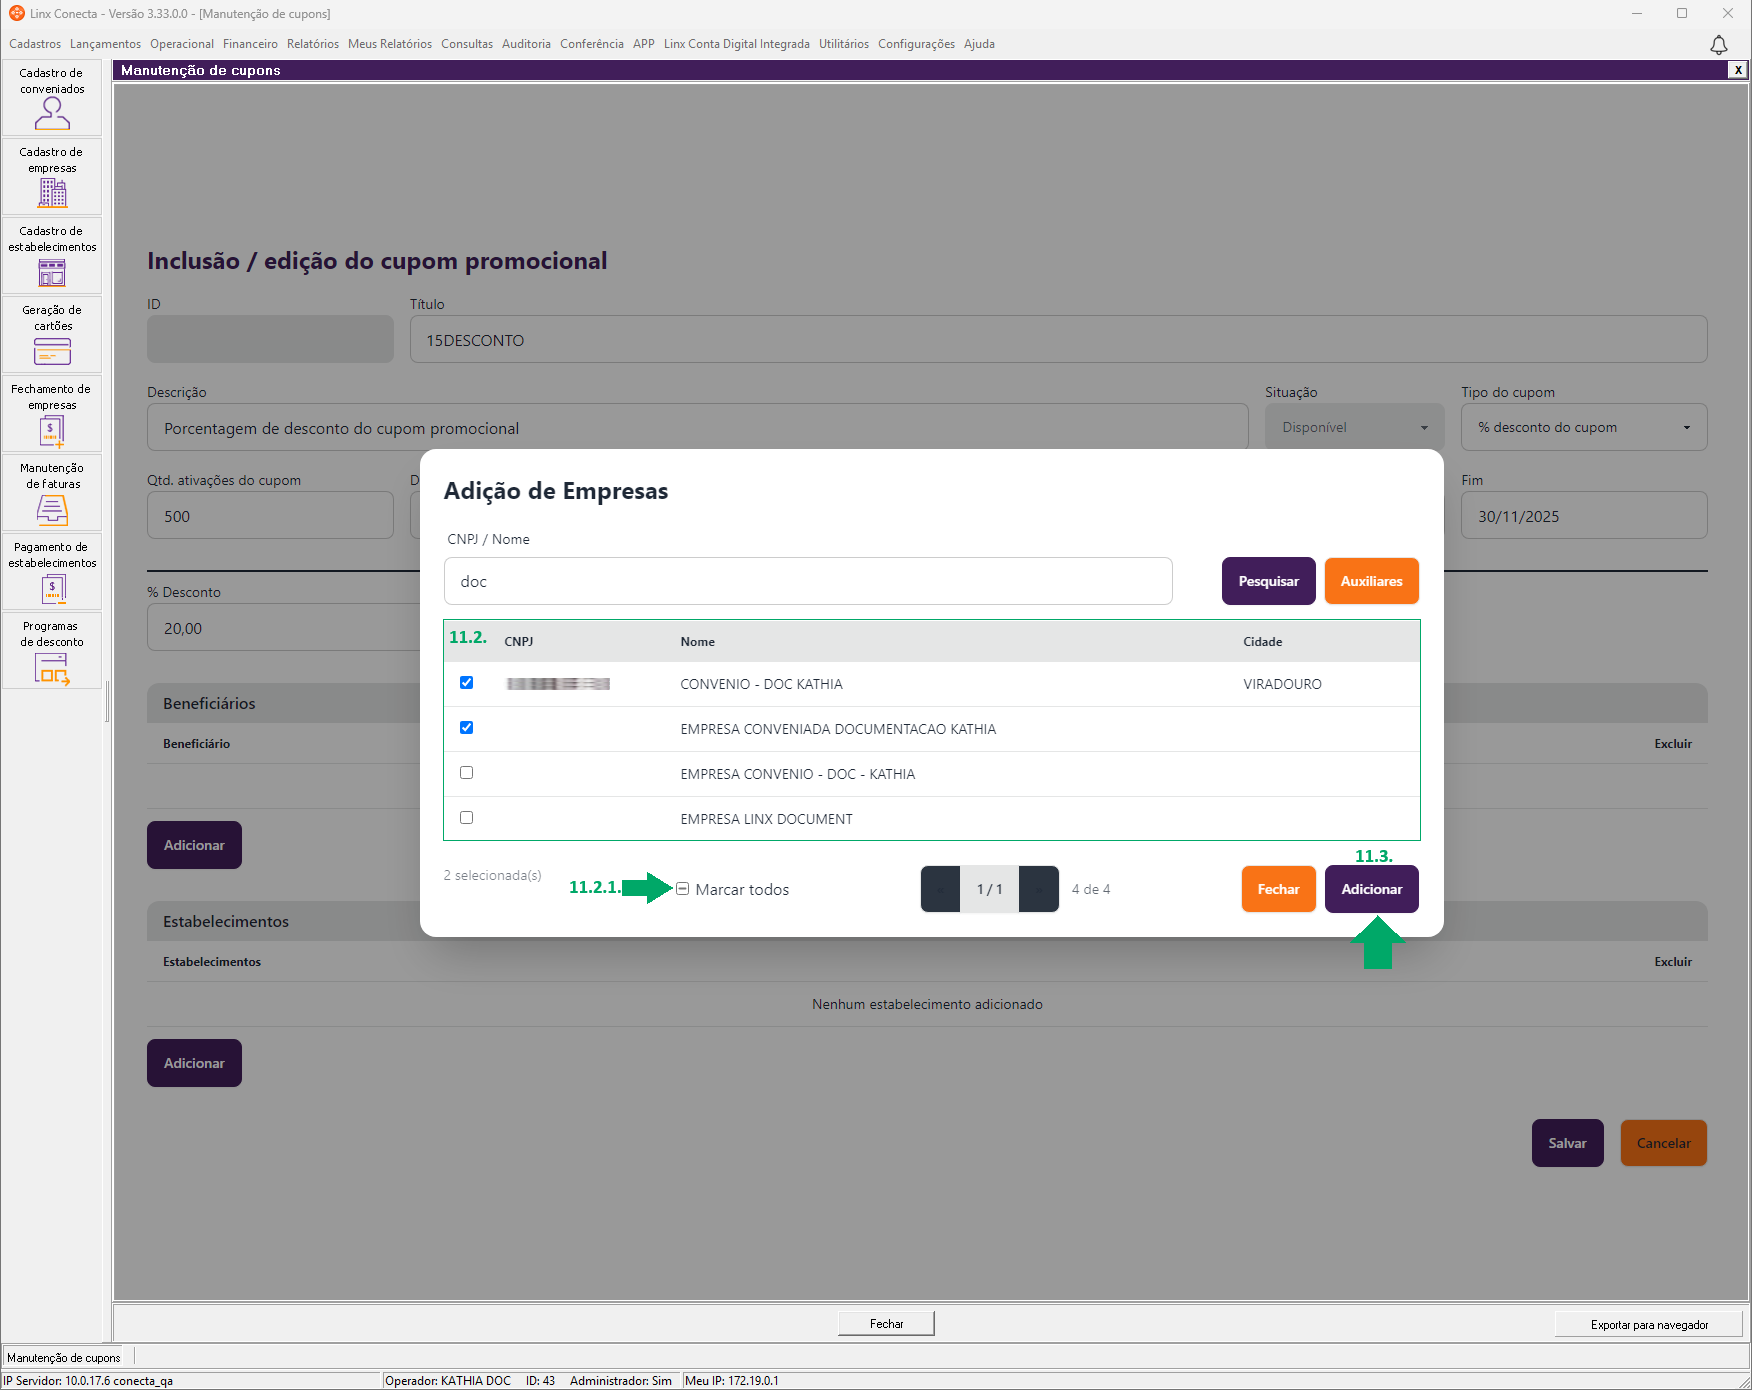Open the Ajuda menu
Image resolution: width=1752 pixels, height=1390 pixels.
979,44
